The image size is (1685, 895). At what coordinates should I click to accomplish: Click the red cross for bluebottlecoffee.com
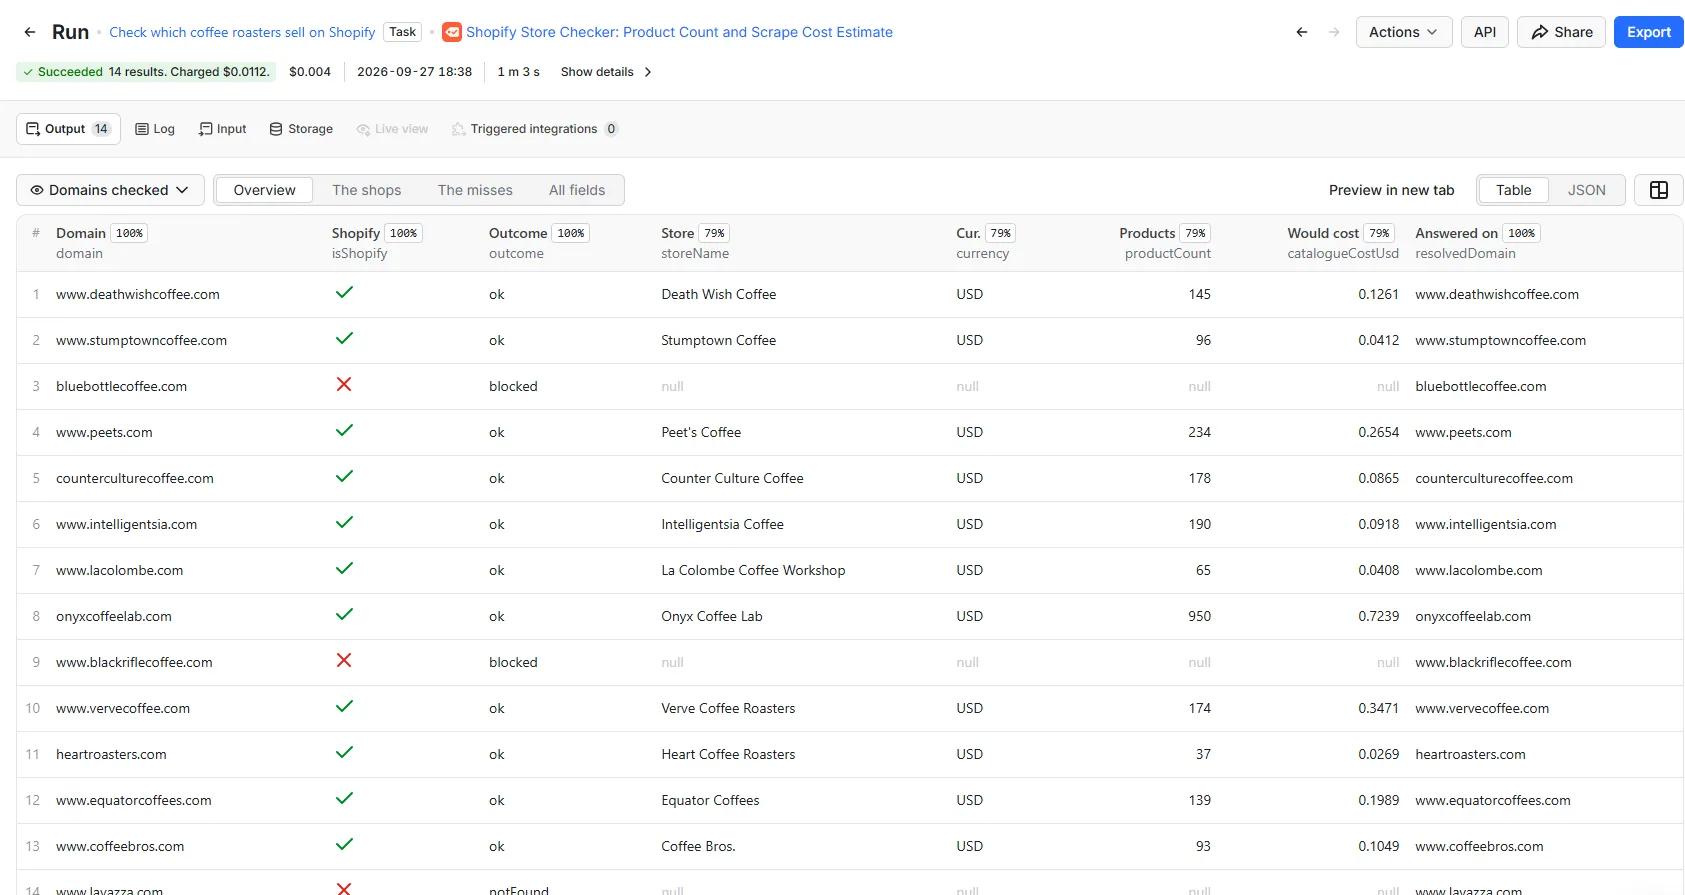coord(344,385)
